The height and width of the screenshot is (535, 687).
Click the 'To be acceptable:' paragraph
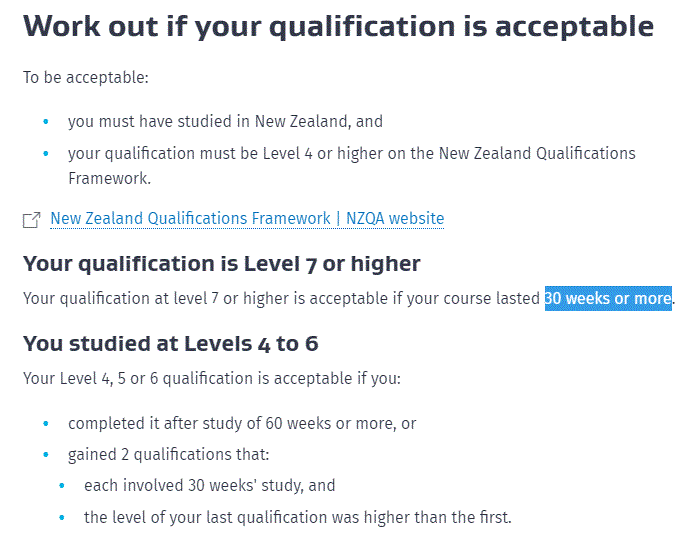pyautogui.click(x=86, y=78)
